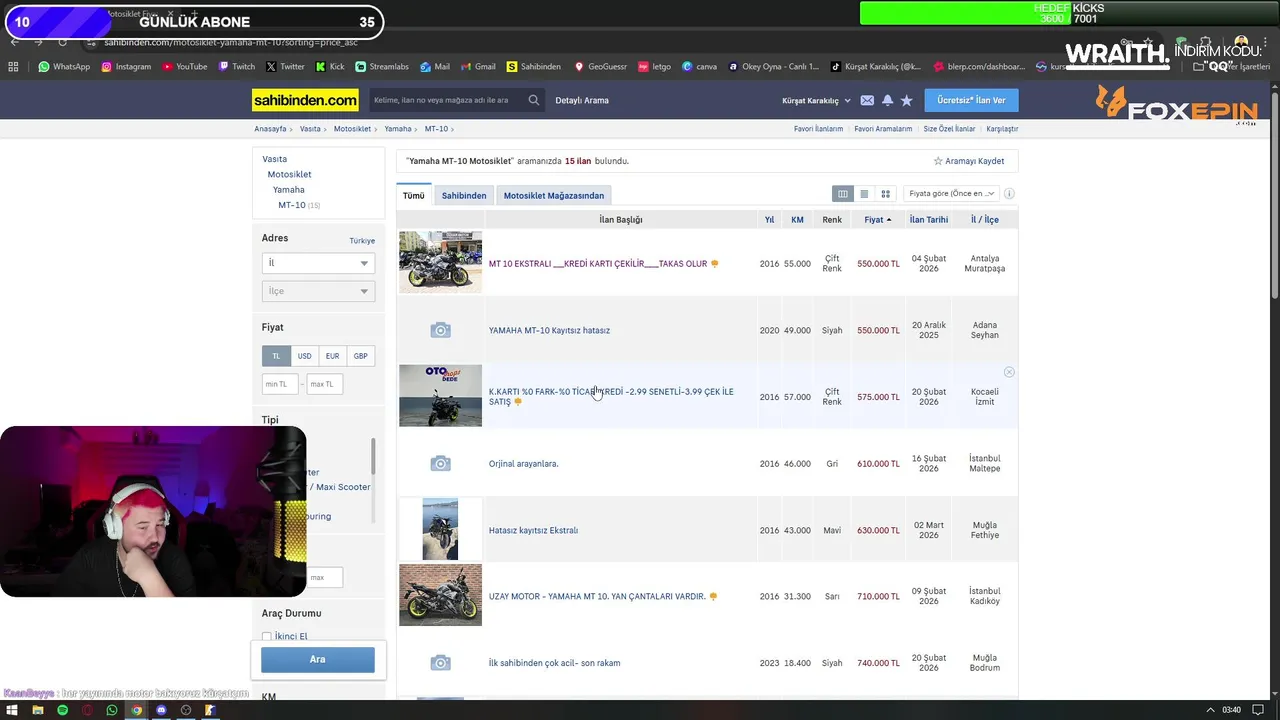This screenshot has width=1280, height=720.
Task: Open Favori İlanlarım menu link
Action: (818, 129)
